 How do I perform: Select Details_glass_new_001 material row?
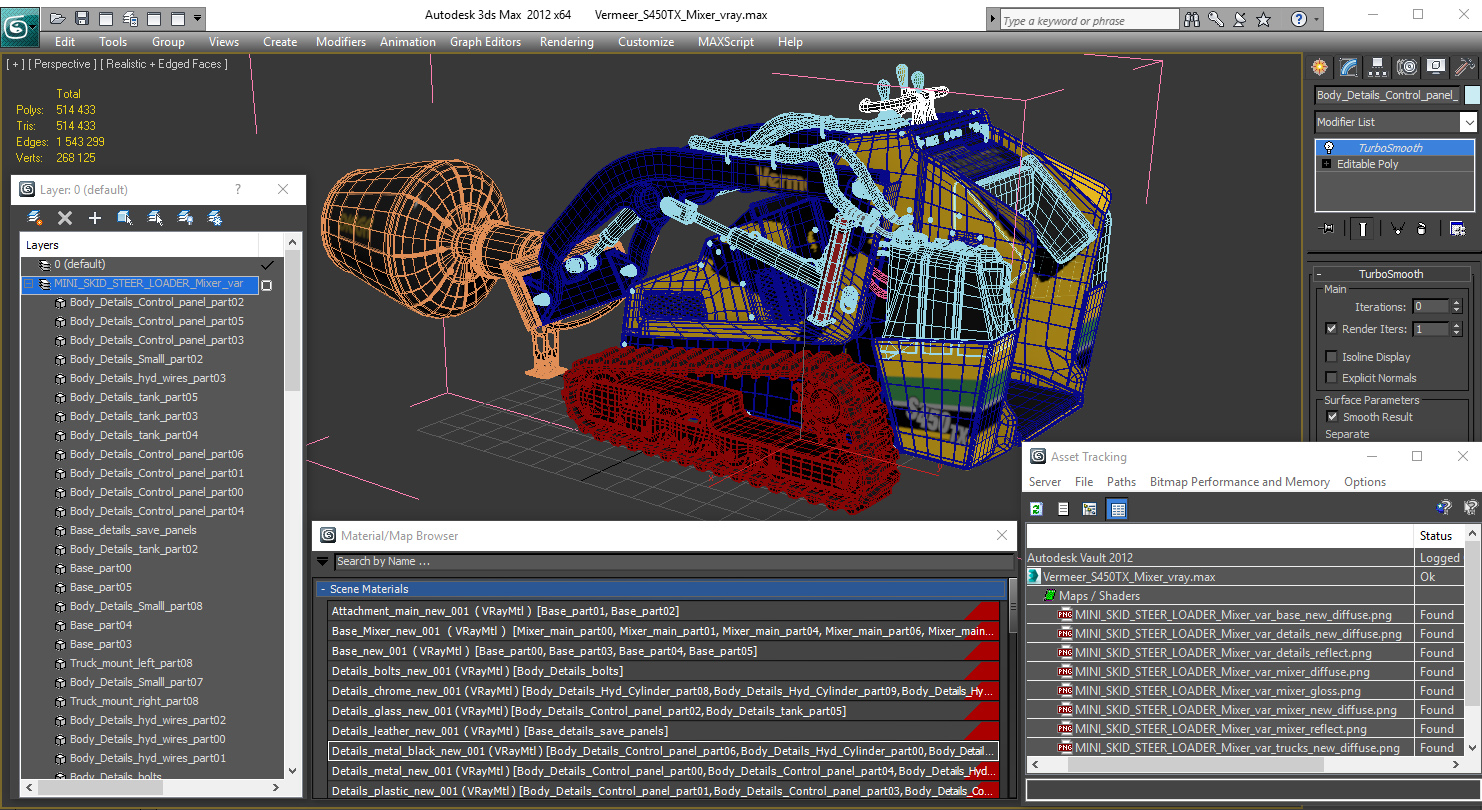(x=664, y=711)
